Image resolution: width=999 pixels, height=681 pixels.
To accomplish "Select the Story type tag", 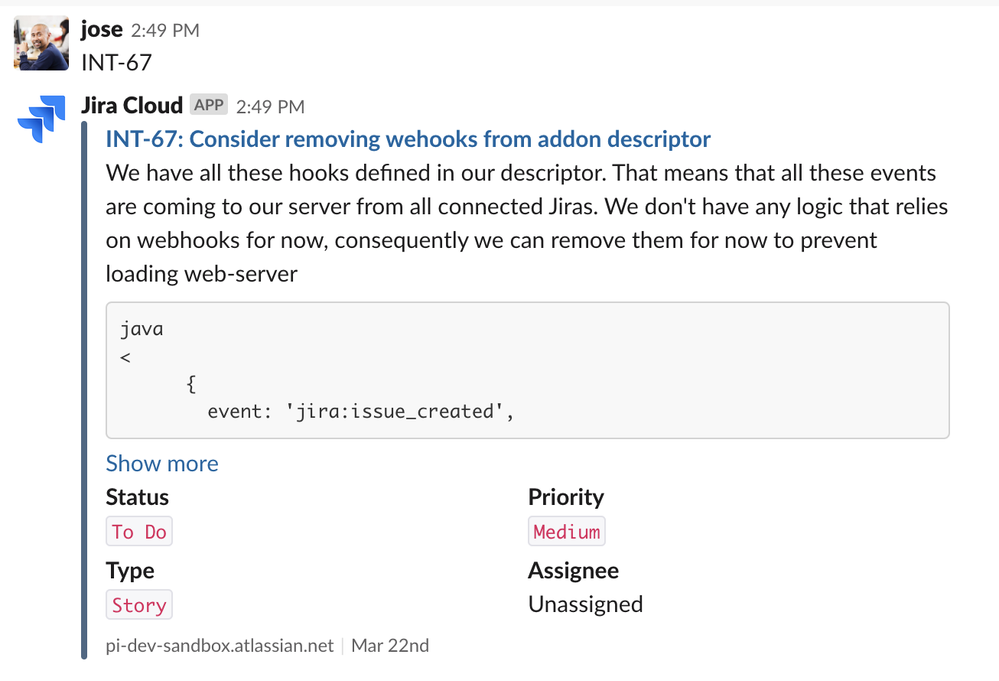I will click(x=138, y=604).
